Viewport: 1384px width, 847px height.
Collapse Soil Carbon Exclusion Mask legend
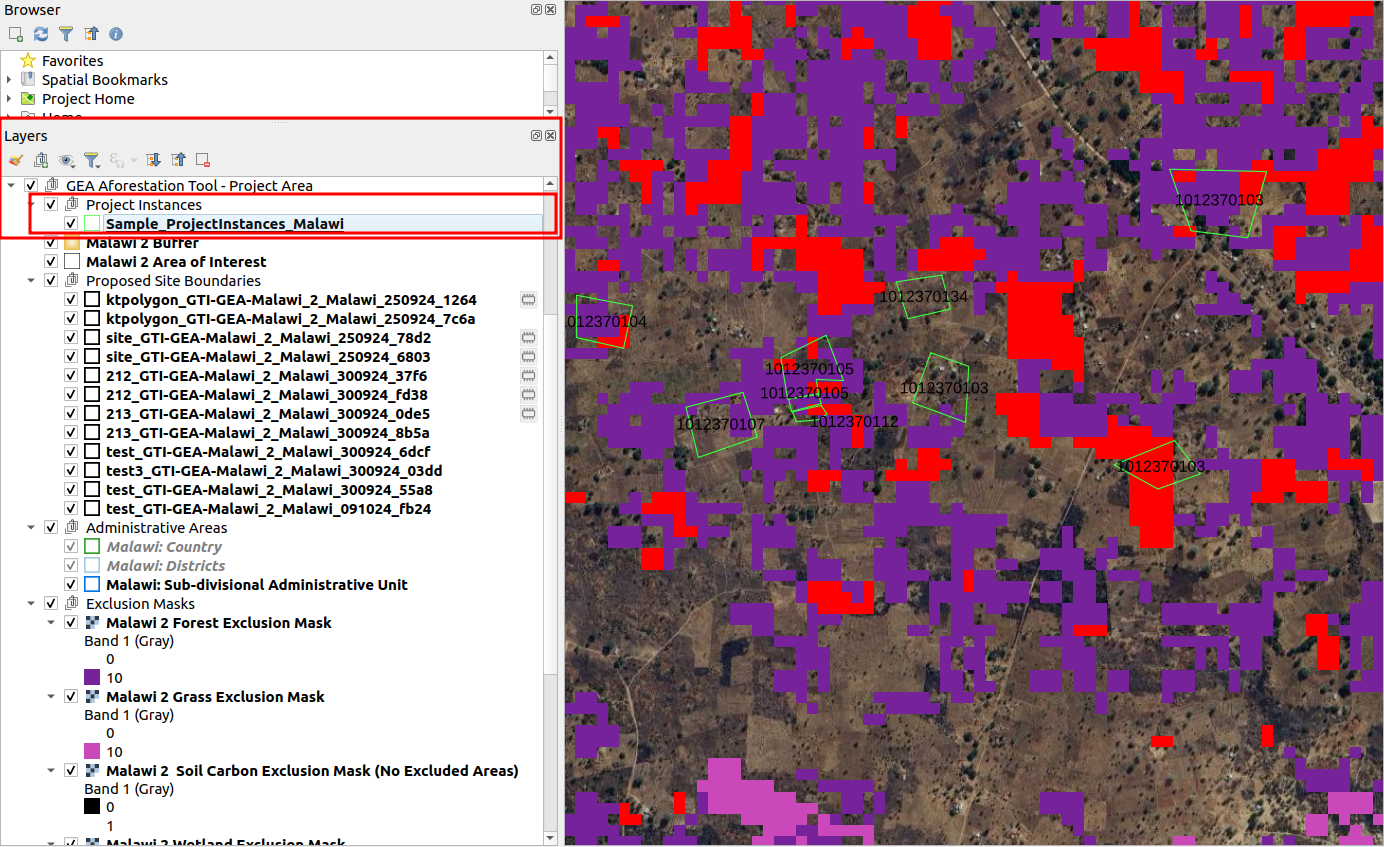pyautogui.click(x=51, y=771)
